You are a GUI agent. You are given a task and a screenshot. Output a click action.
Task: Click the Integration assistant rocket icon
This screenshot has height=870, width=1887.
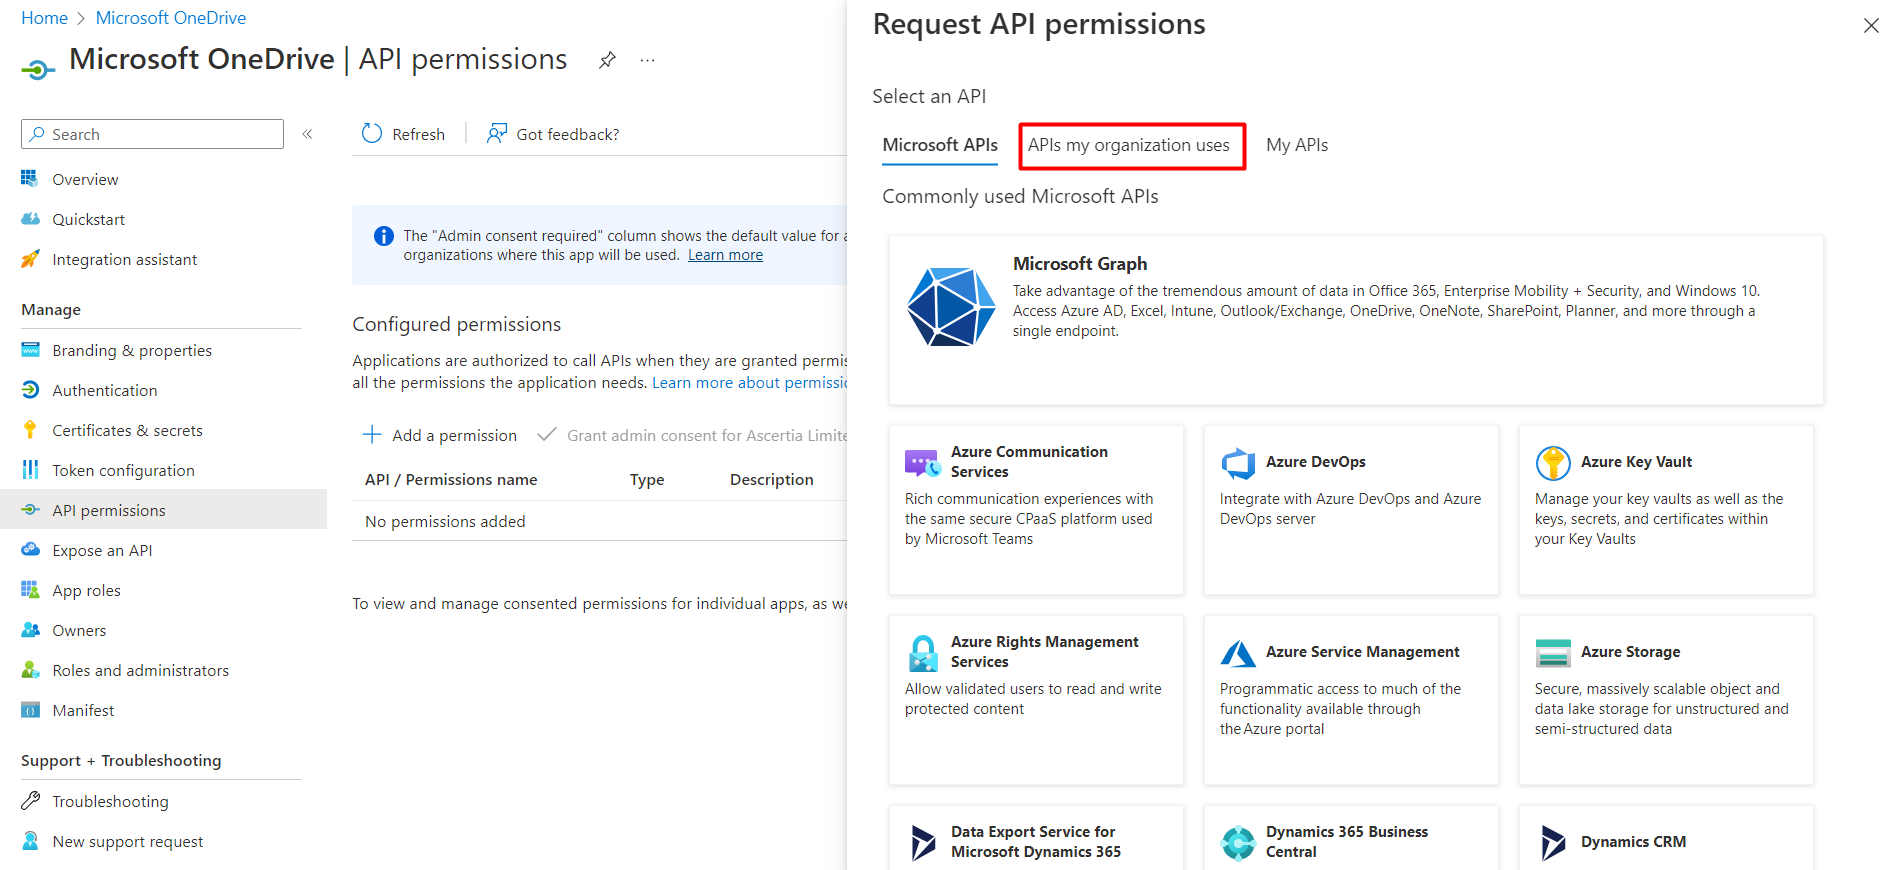[x=30, y=259]
